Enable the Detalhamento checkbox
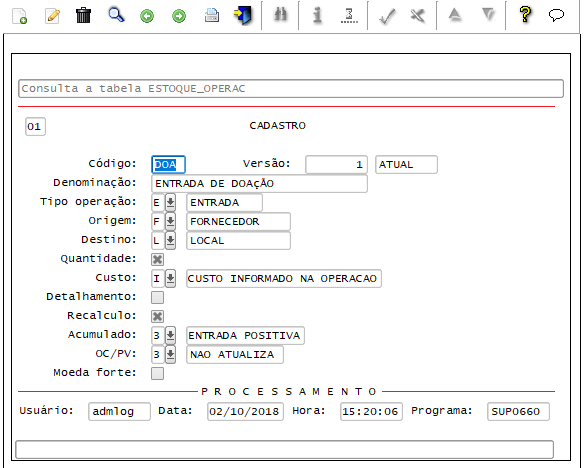 (158, 297)
